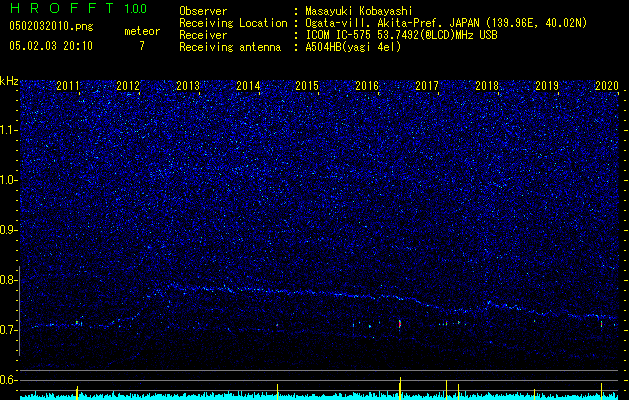Click the 2016 time axis marker

pyautogui.click(x=367, y=85)
